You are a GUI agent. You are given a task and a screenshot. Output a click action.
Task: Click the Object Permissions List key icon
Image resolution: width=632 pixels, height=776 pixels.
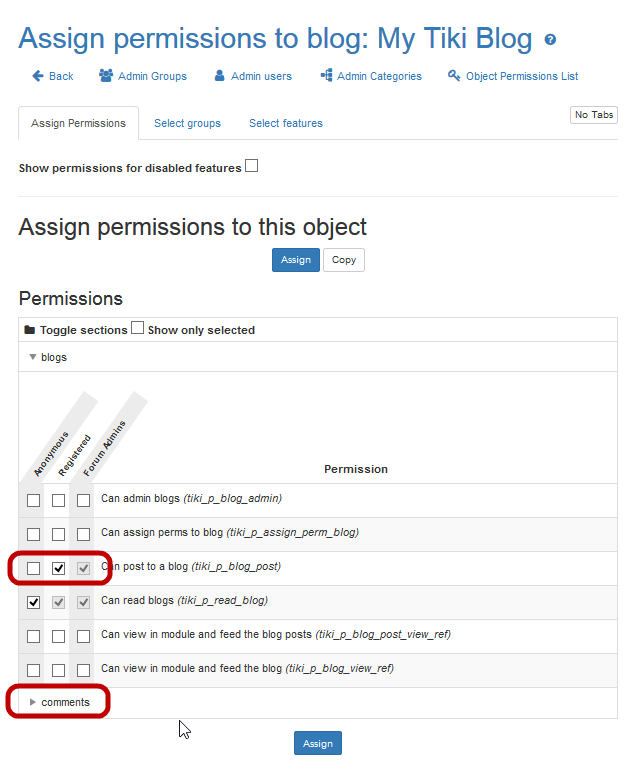pos(455,76)
